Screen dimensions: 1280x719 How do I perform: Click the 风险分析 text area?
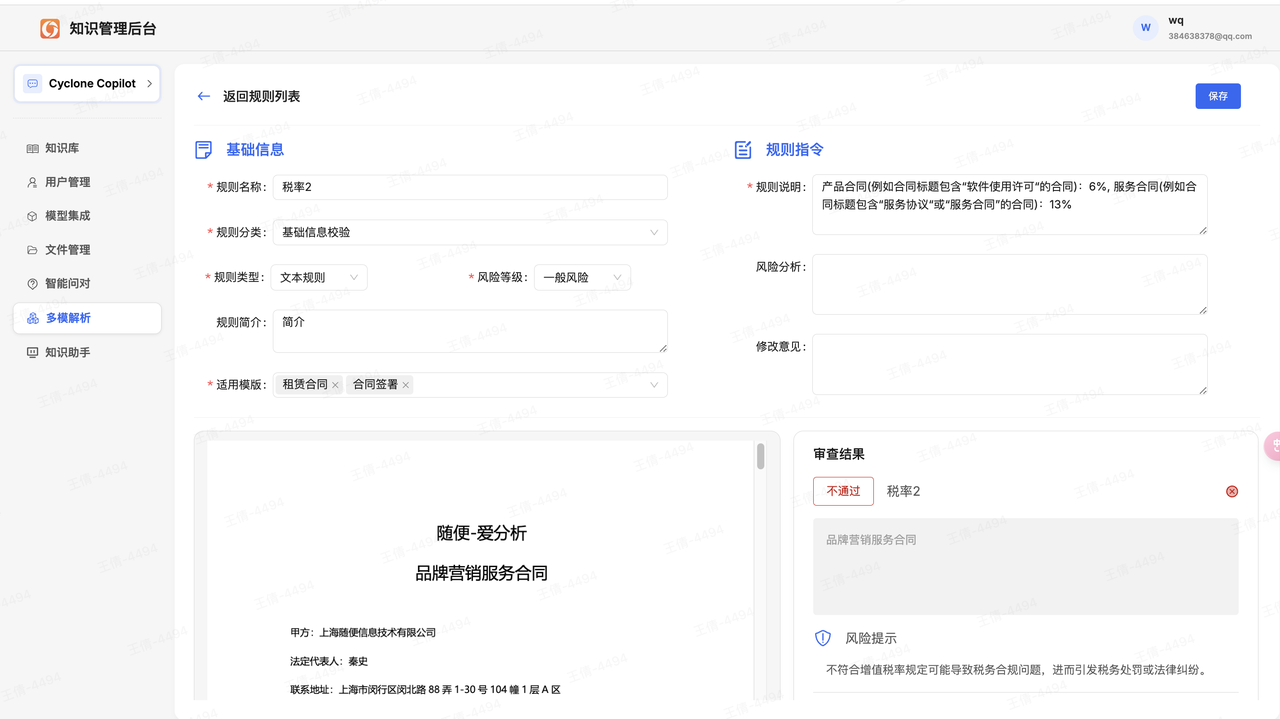click(1009, 284)
